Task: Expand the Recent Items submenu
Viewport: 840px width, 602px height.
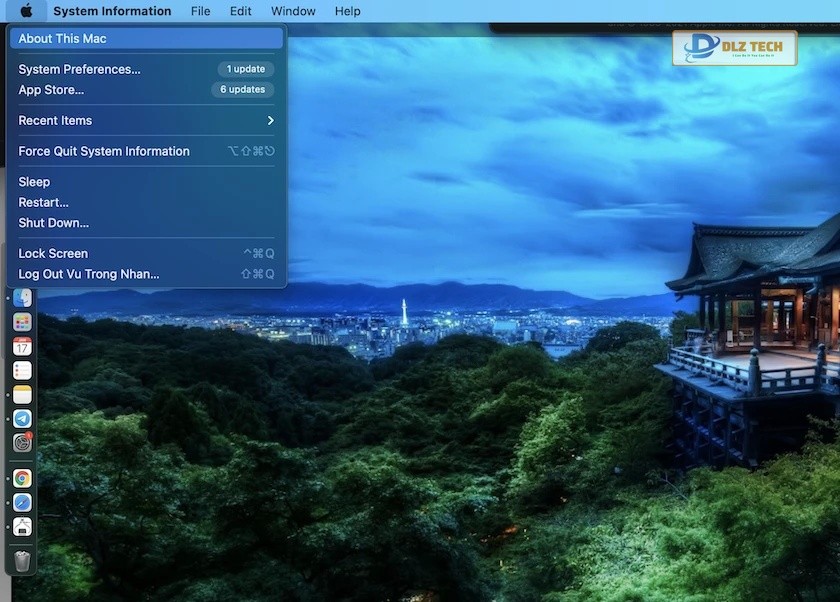Action: tap(146, 120)
